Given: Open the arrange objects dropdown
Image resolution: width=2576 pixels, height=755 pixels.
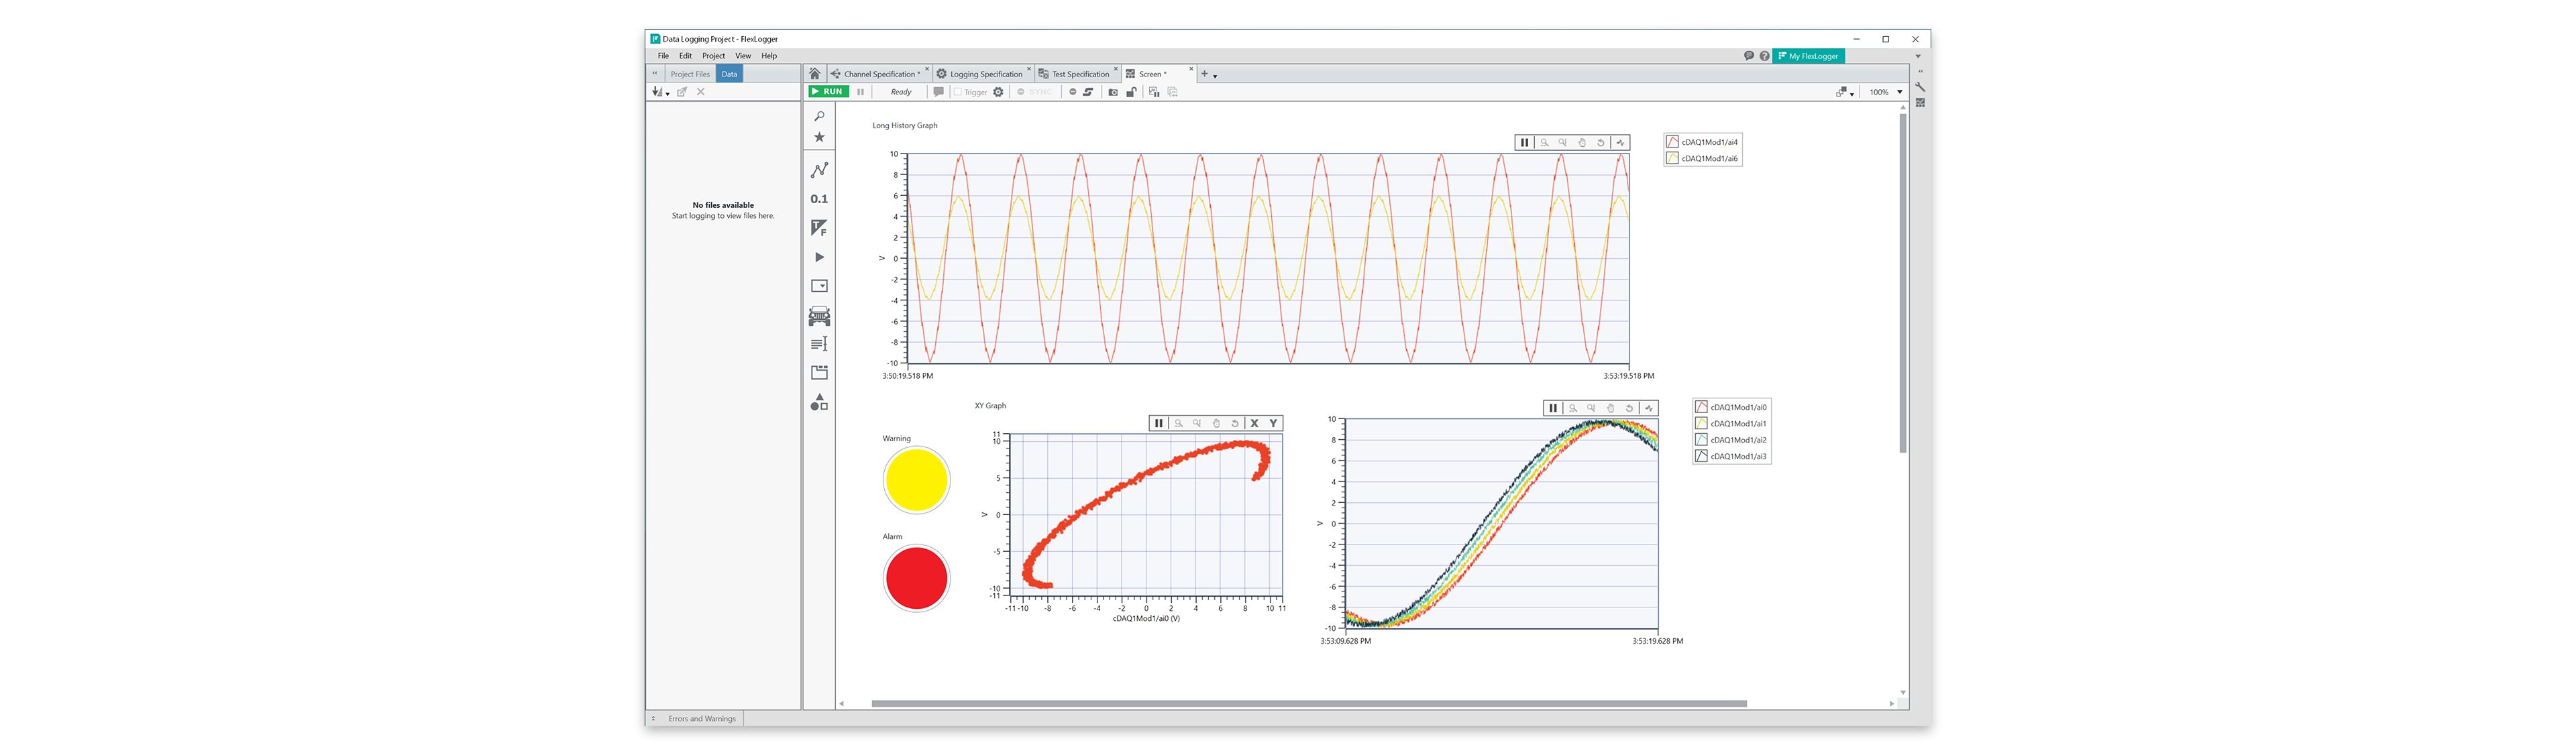Looking at the screenshot, I should (x=1845, y=92).
